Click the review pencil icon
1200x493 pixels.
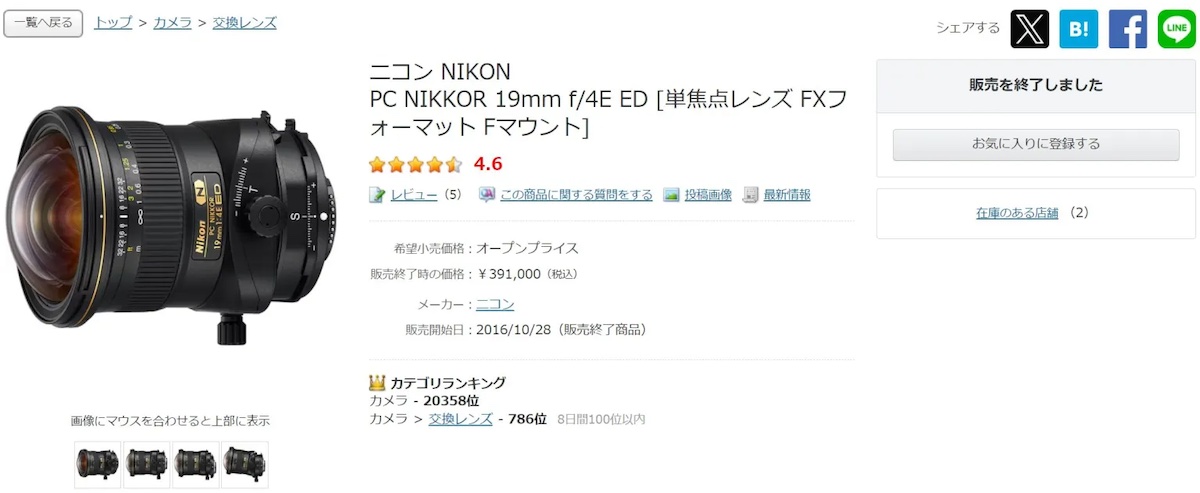point(377,195)
